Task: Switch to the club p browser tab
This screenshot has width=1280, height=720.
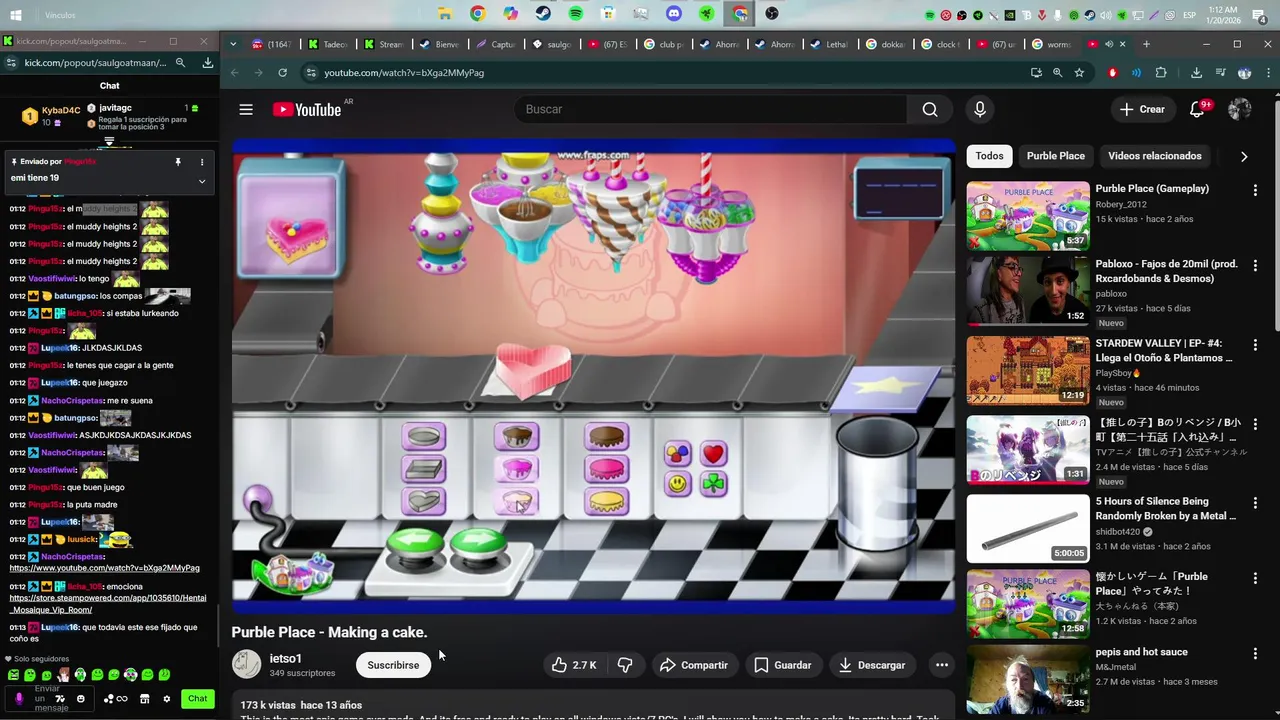Action: tap(664, 44)
